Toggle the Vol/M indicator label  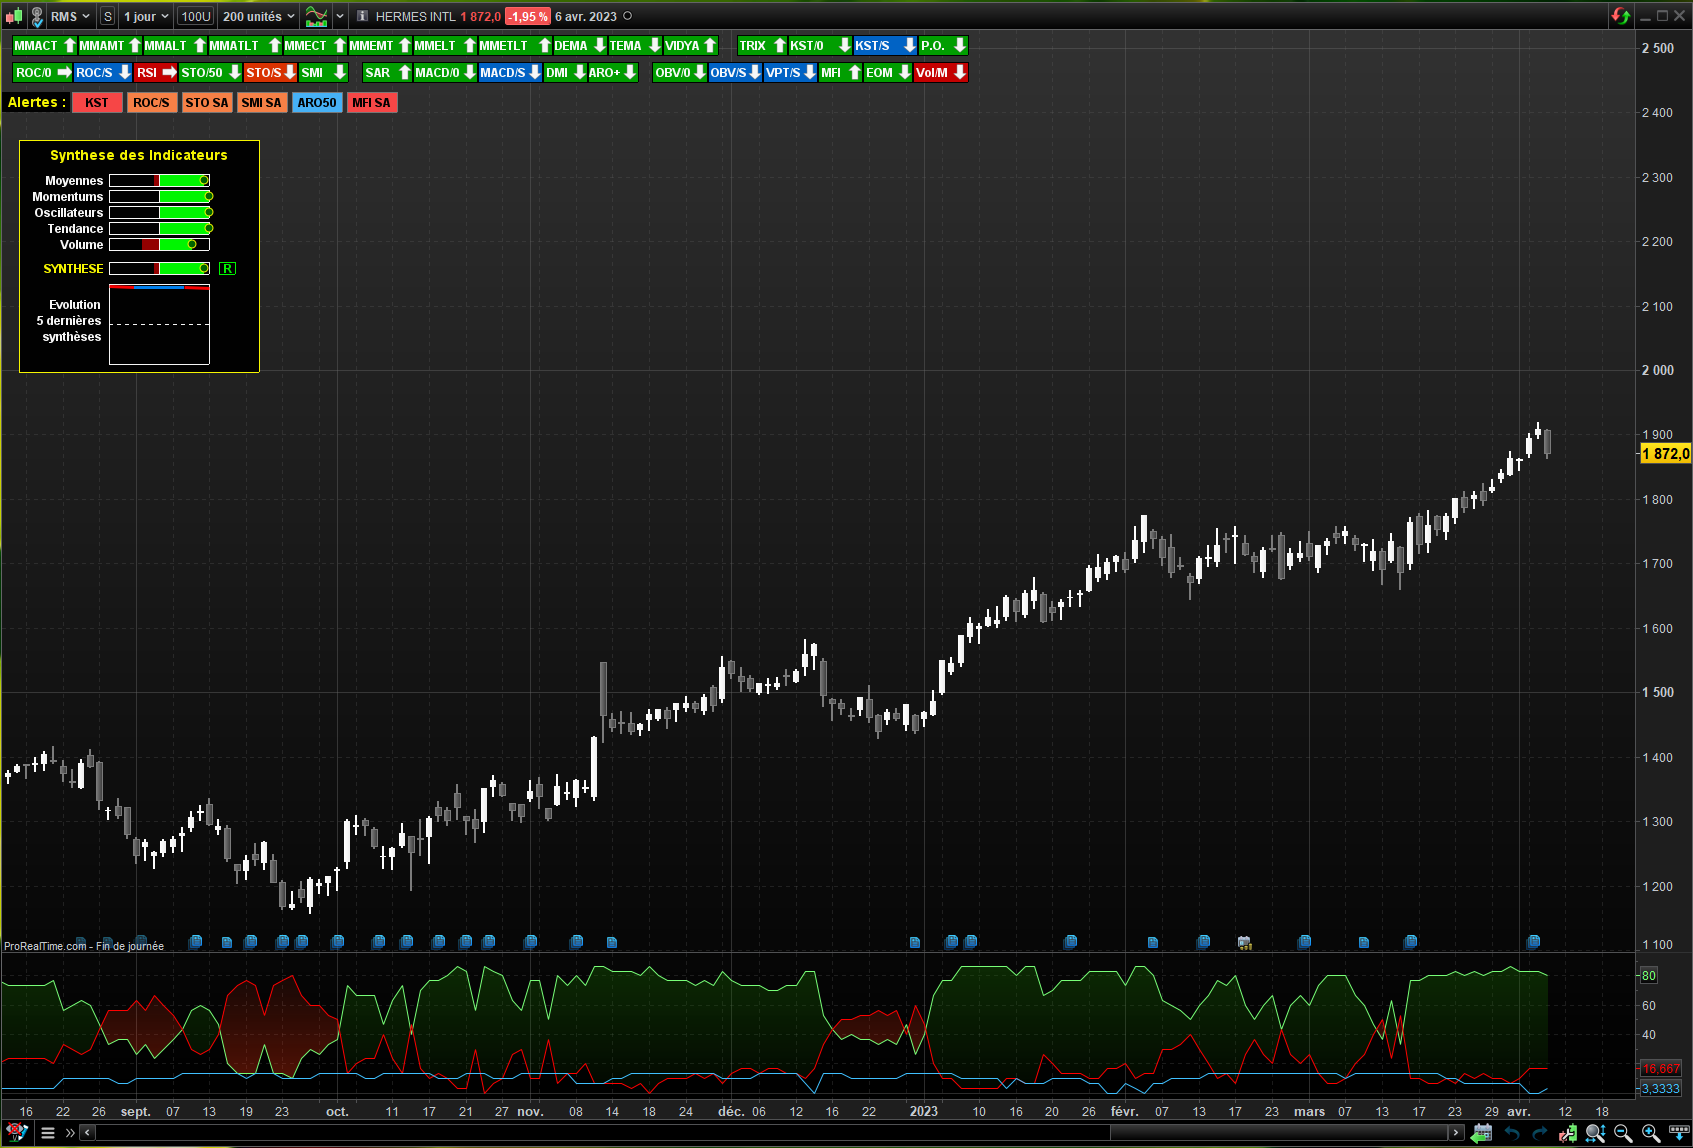[x=940, y=72]
